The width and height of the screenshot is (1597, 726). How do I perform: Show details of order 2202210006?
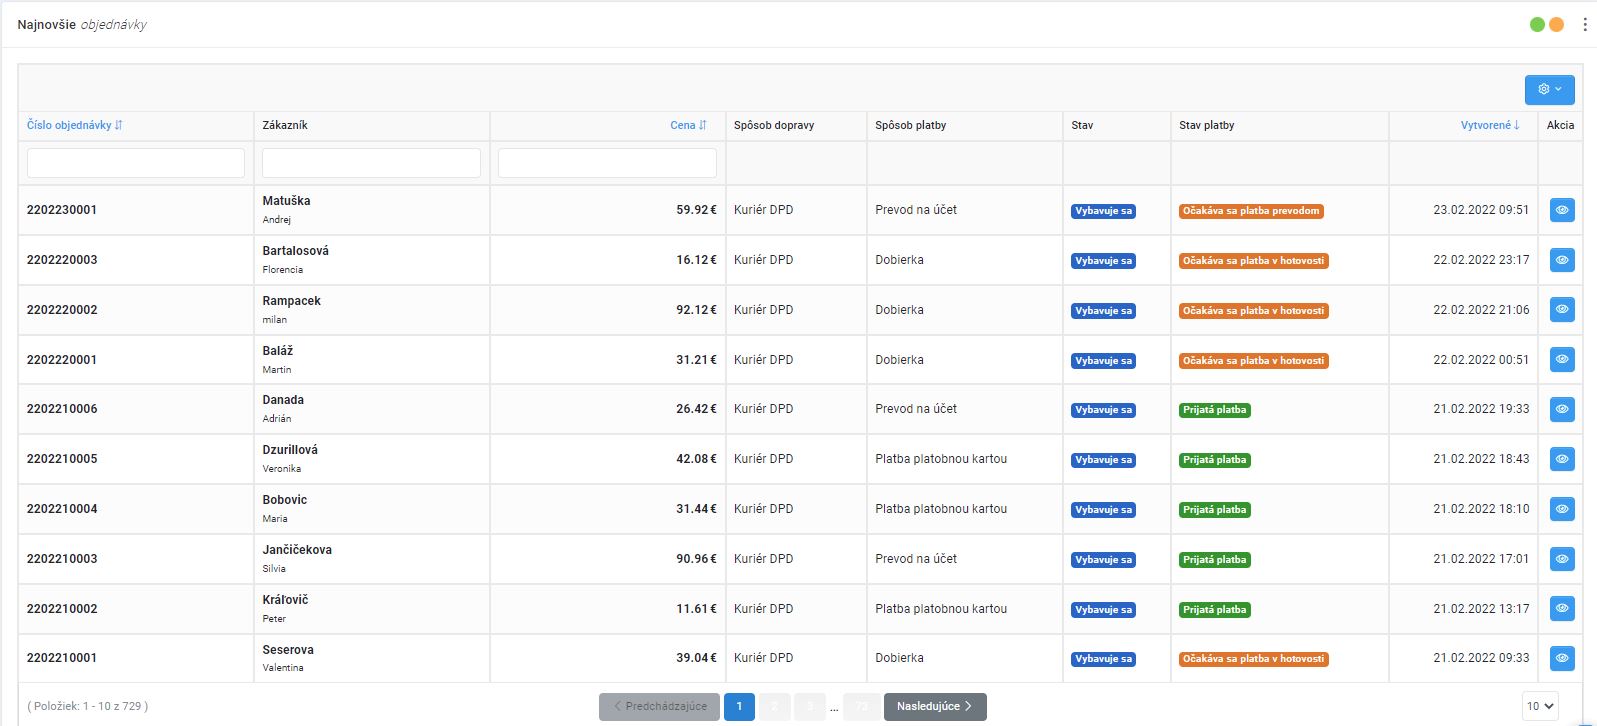pyautogui.click(x=1561, y=409)
